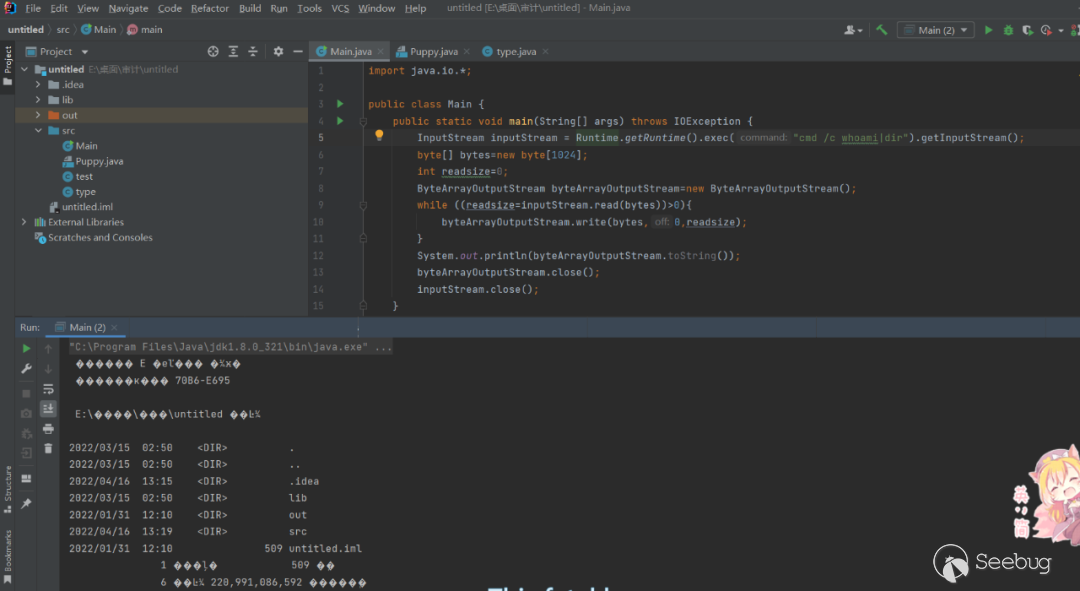This screenshot has width=1080, height=591.
Task: Start debugging with the green bug icon
Action: [1008, 30]
